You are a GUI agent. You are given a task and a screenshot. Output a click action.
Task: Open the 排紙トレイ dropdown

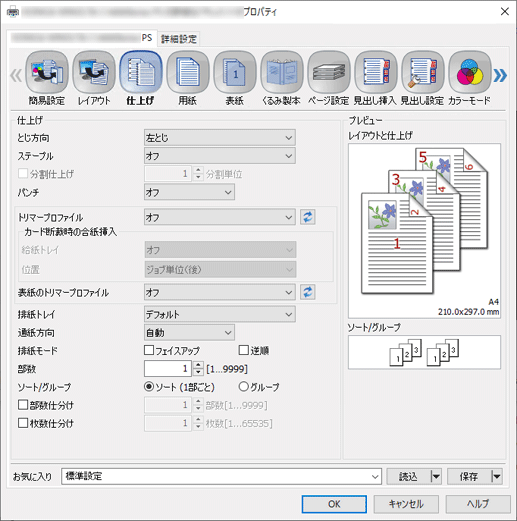220,314
